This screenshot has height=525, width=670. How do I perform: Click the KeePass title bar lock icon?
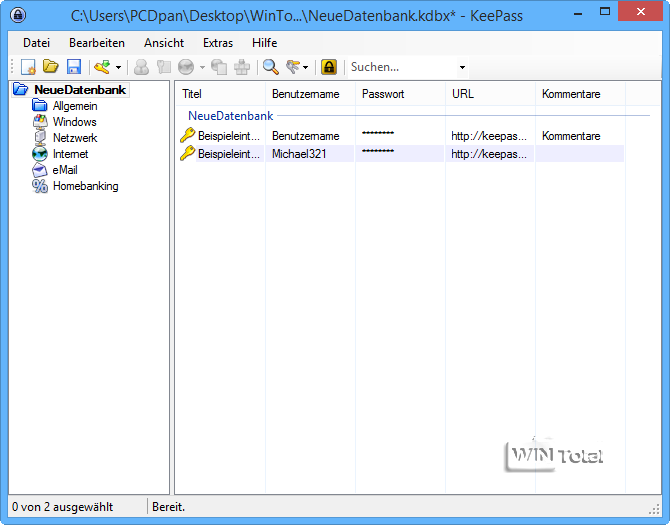[18, 15]
